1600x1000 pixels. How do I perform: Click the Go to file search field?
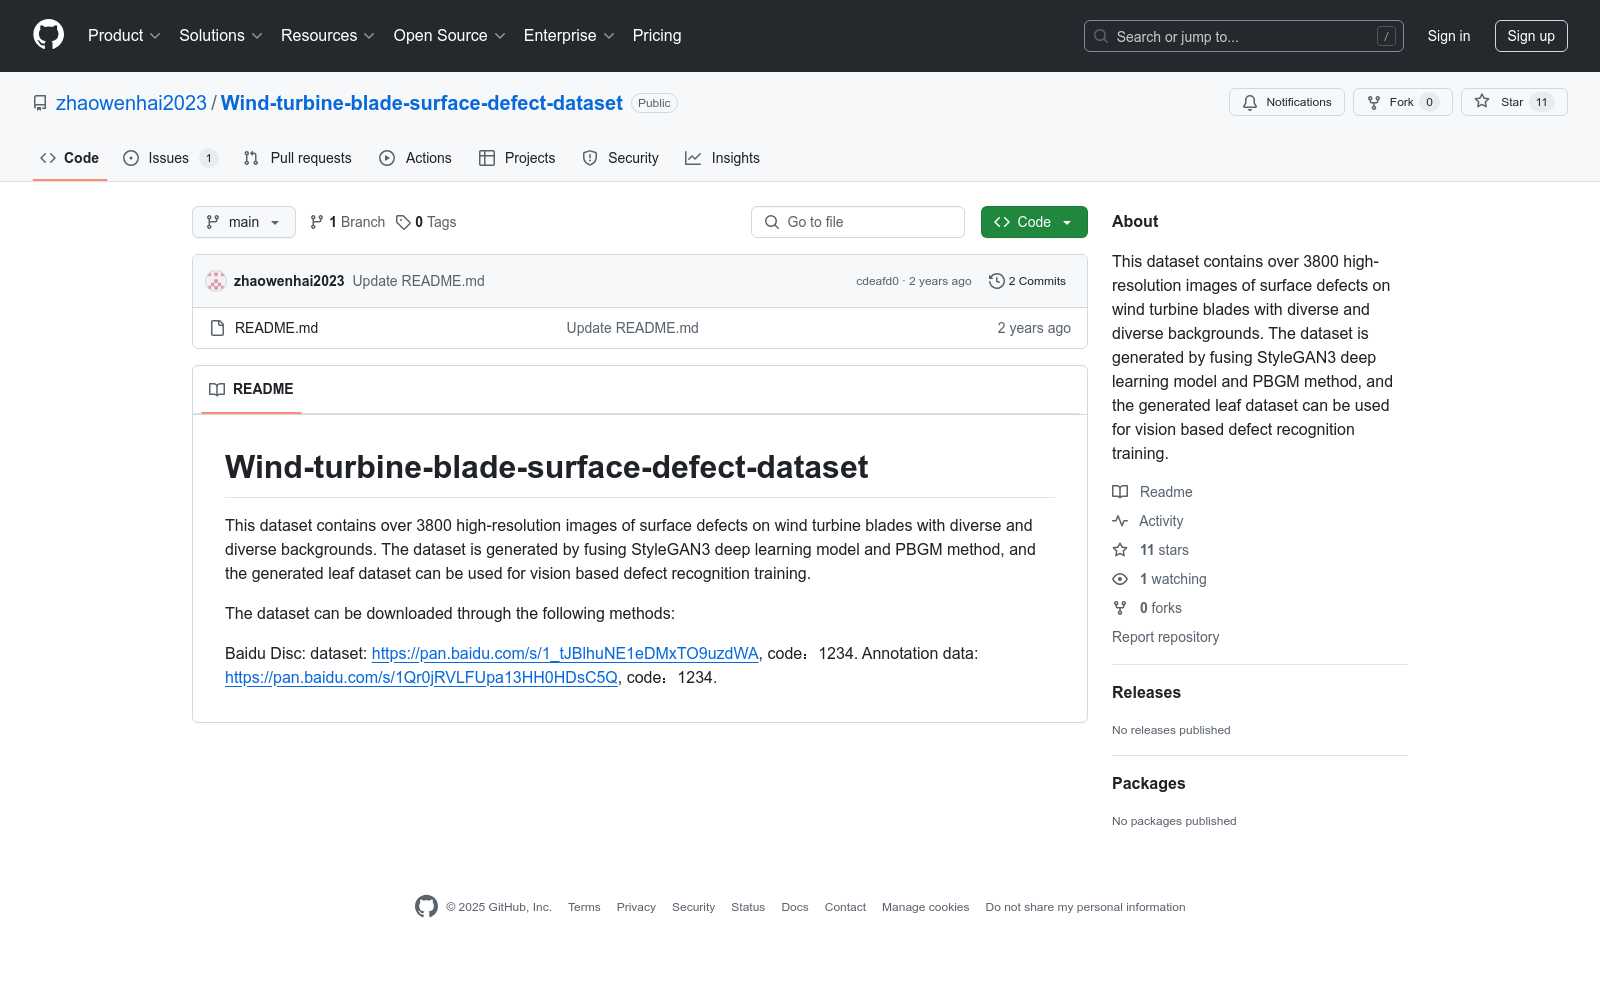coord(858,222)
